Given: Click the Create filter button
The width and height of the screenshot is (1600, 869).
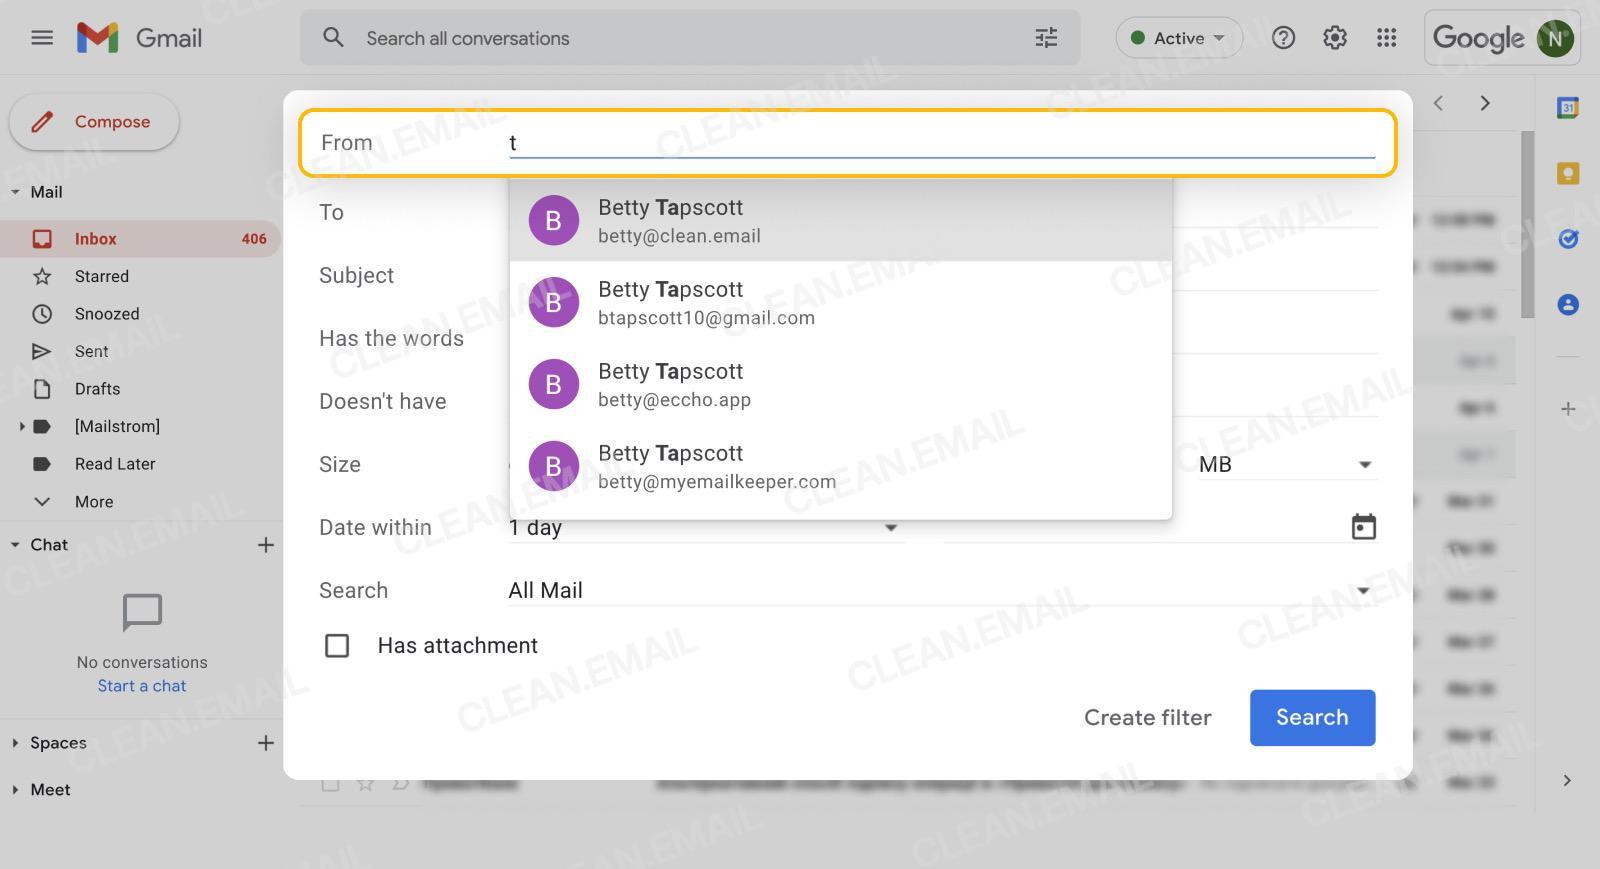Looking at the screenshot, I should [x=1147, y=718].
